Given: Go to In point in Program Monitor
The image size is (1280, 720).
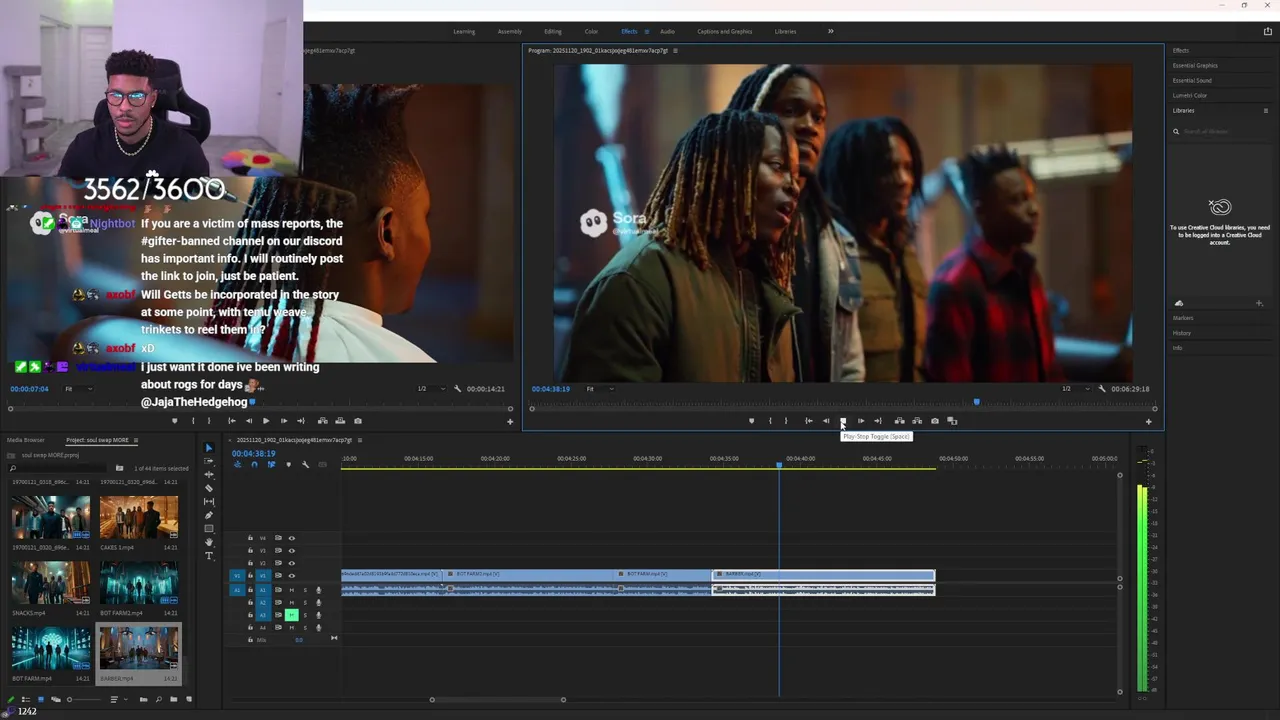Looking at the screenshot, I should click(x=808, y=421).
